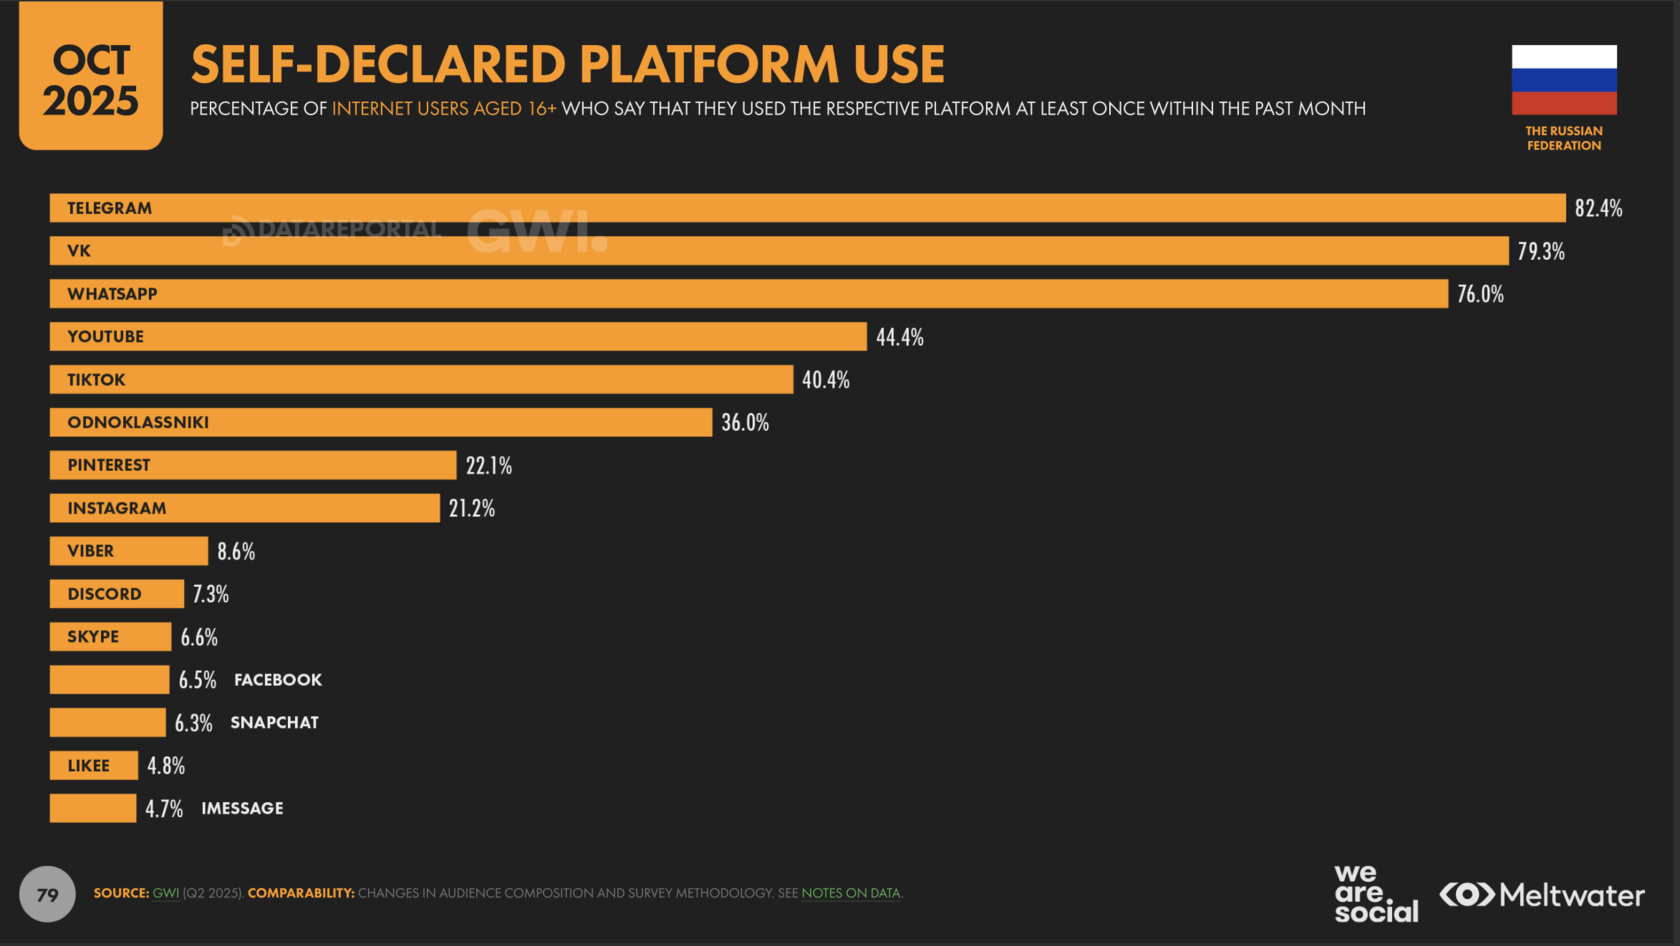The image size is (1680, 946).
Task: Click the Instagram bar
Action: (245, 508)
